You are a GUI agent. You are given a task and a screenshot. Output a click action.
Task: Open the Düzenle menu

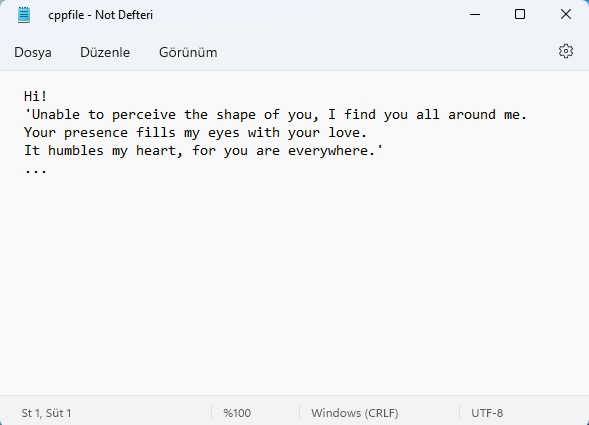(105, 52)
